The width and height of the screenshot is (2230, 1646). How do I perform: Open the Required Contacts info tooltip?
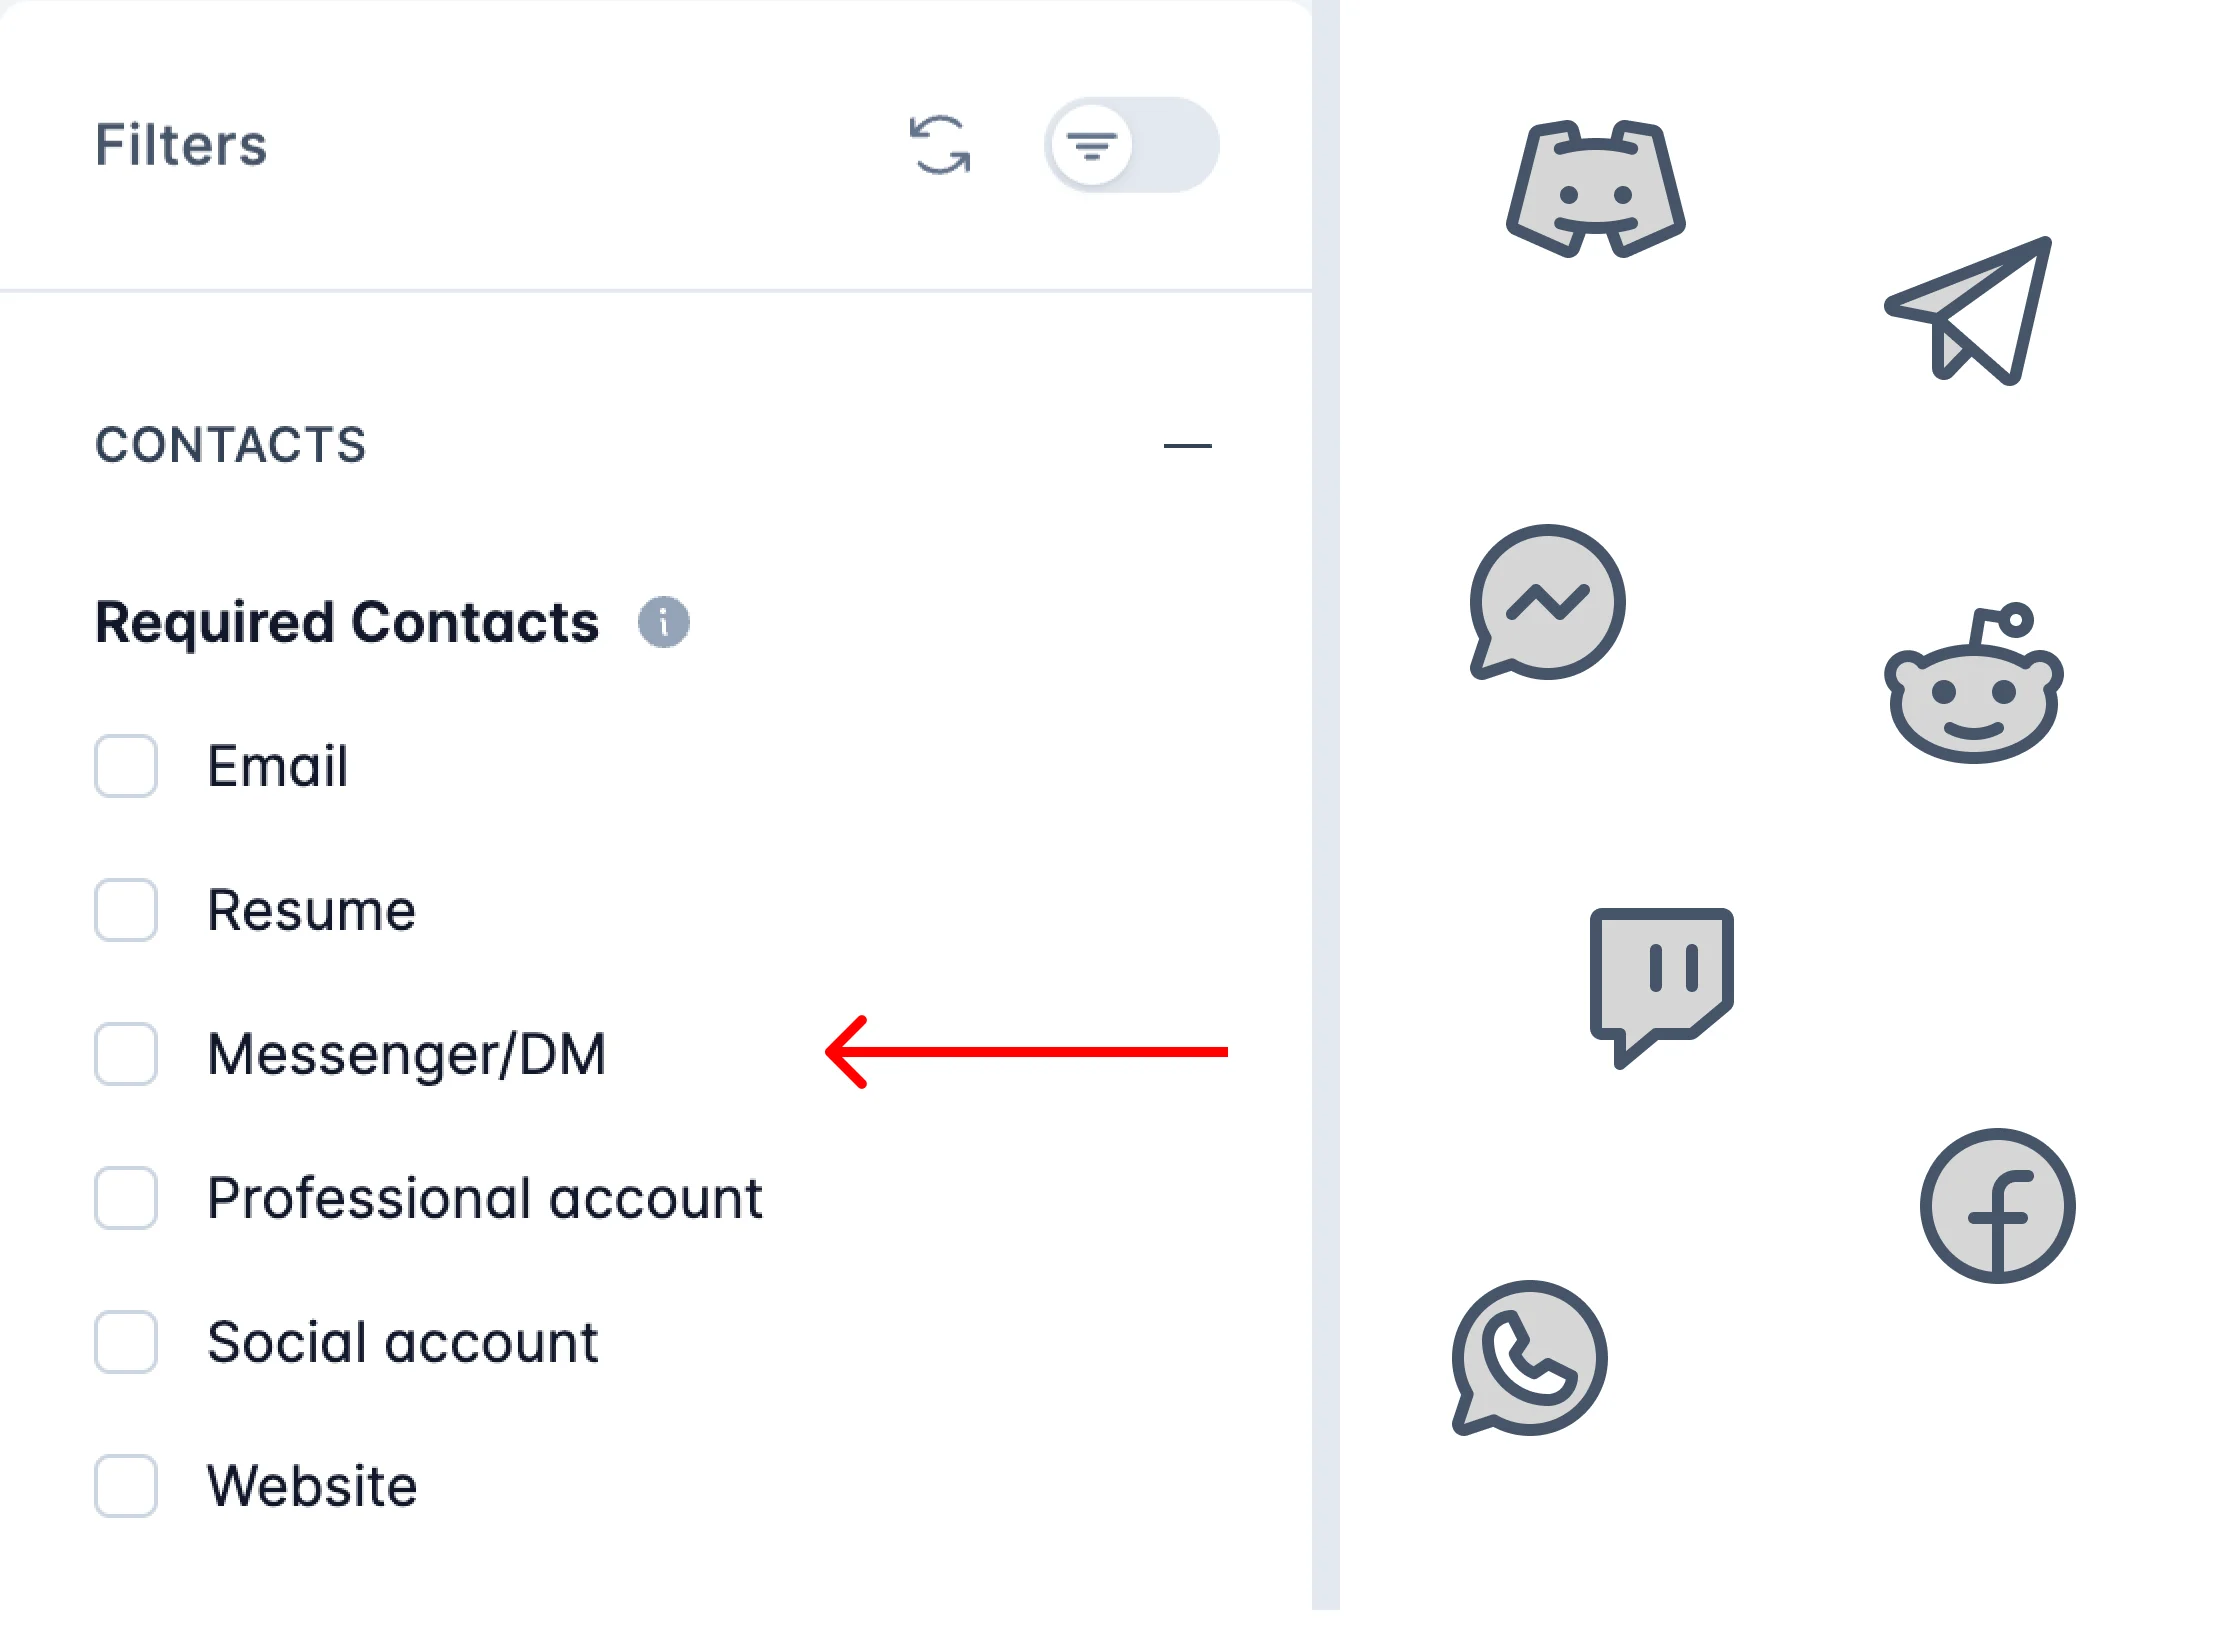664,622
